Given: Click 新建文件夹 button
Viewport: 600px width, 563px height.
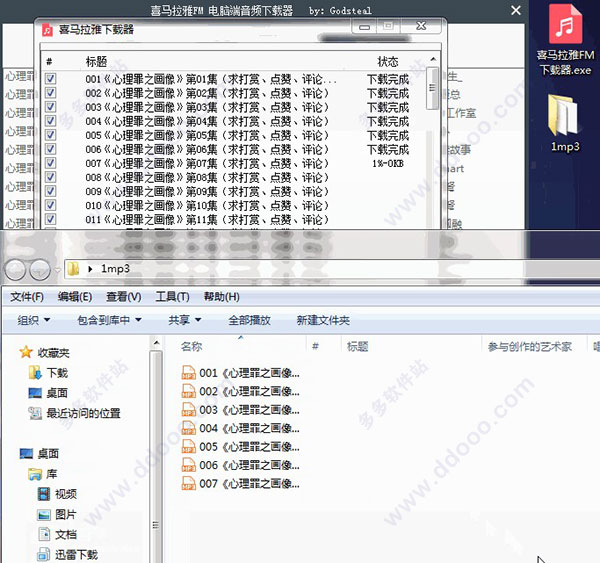Looking at the screenshot, I should point(323,320).
